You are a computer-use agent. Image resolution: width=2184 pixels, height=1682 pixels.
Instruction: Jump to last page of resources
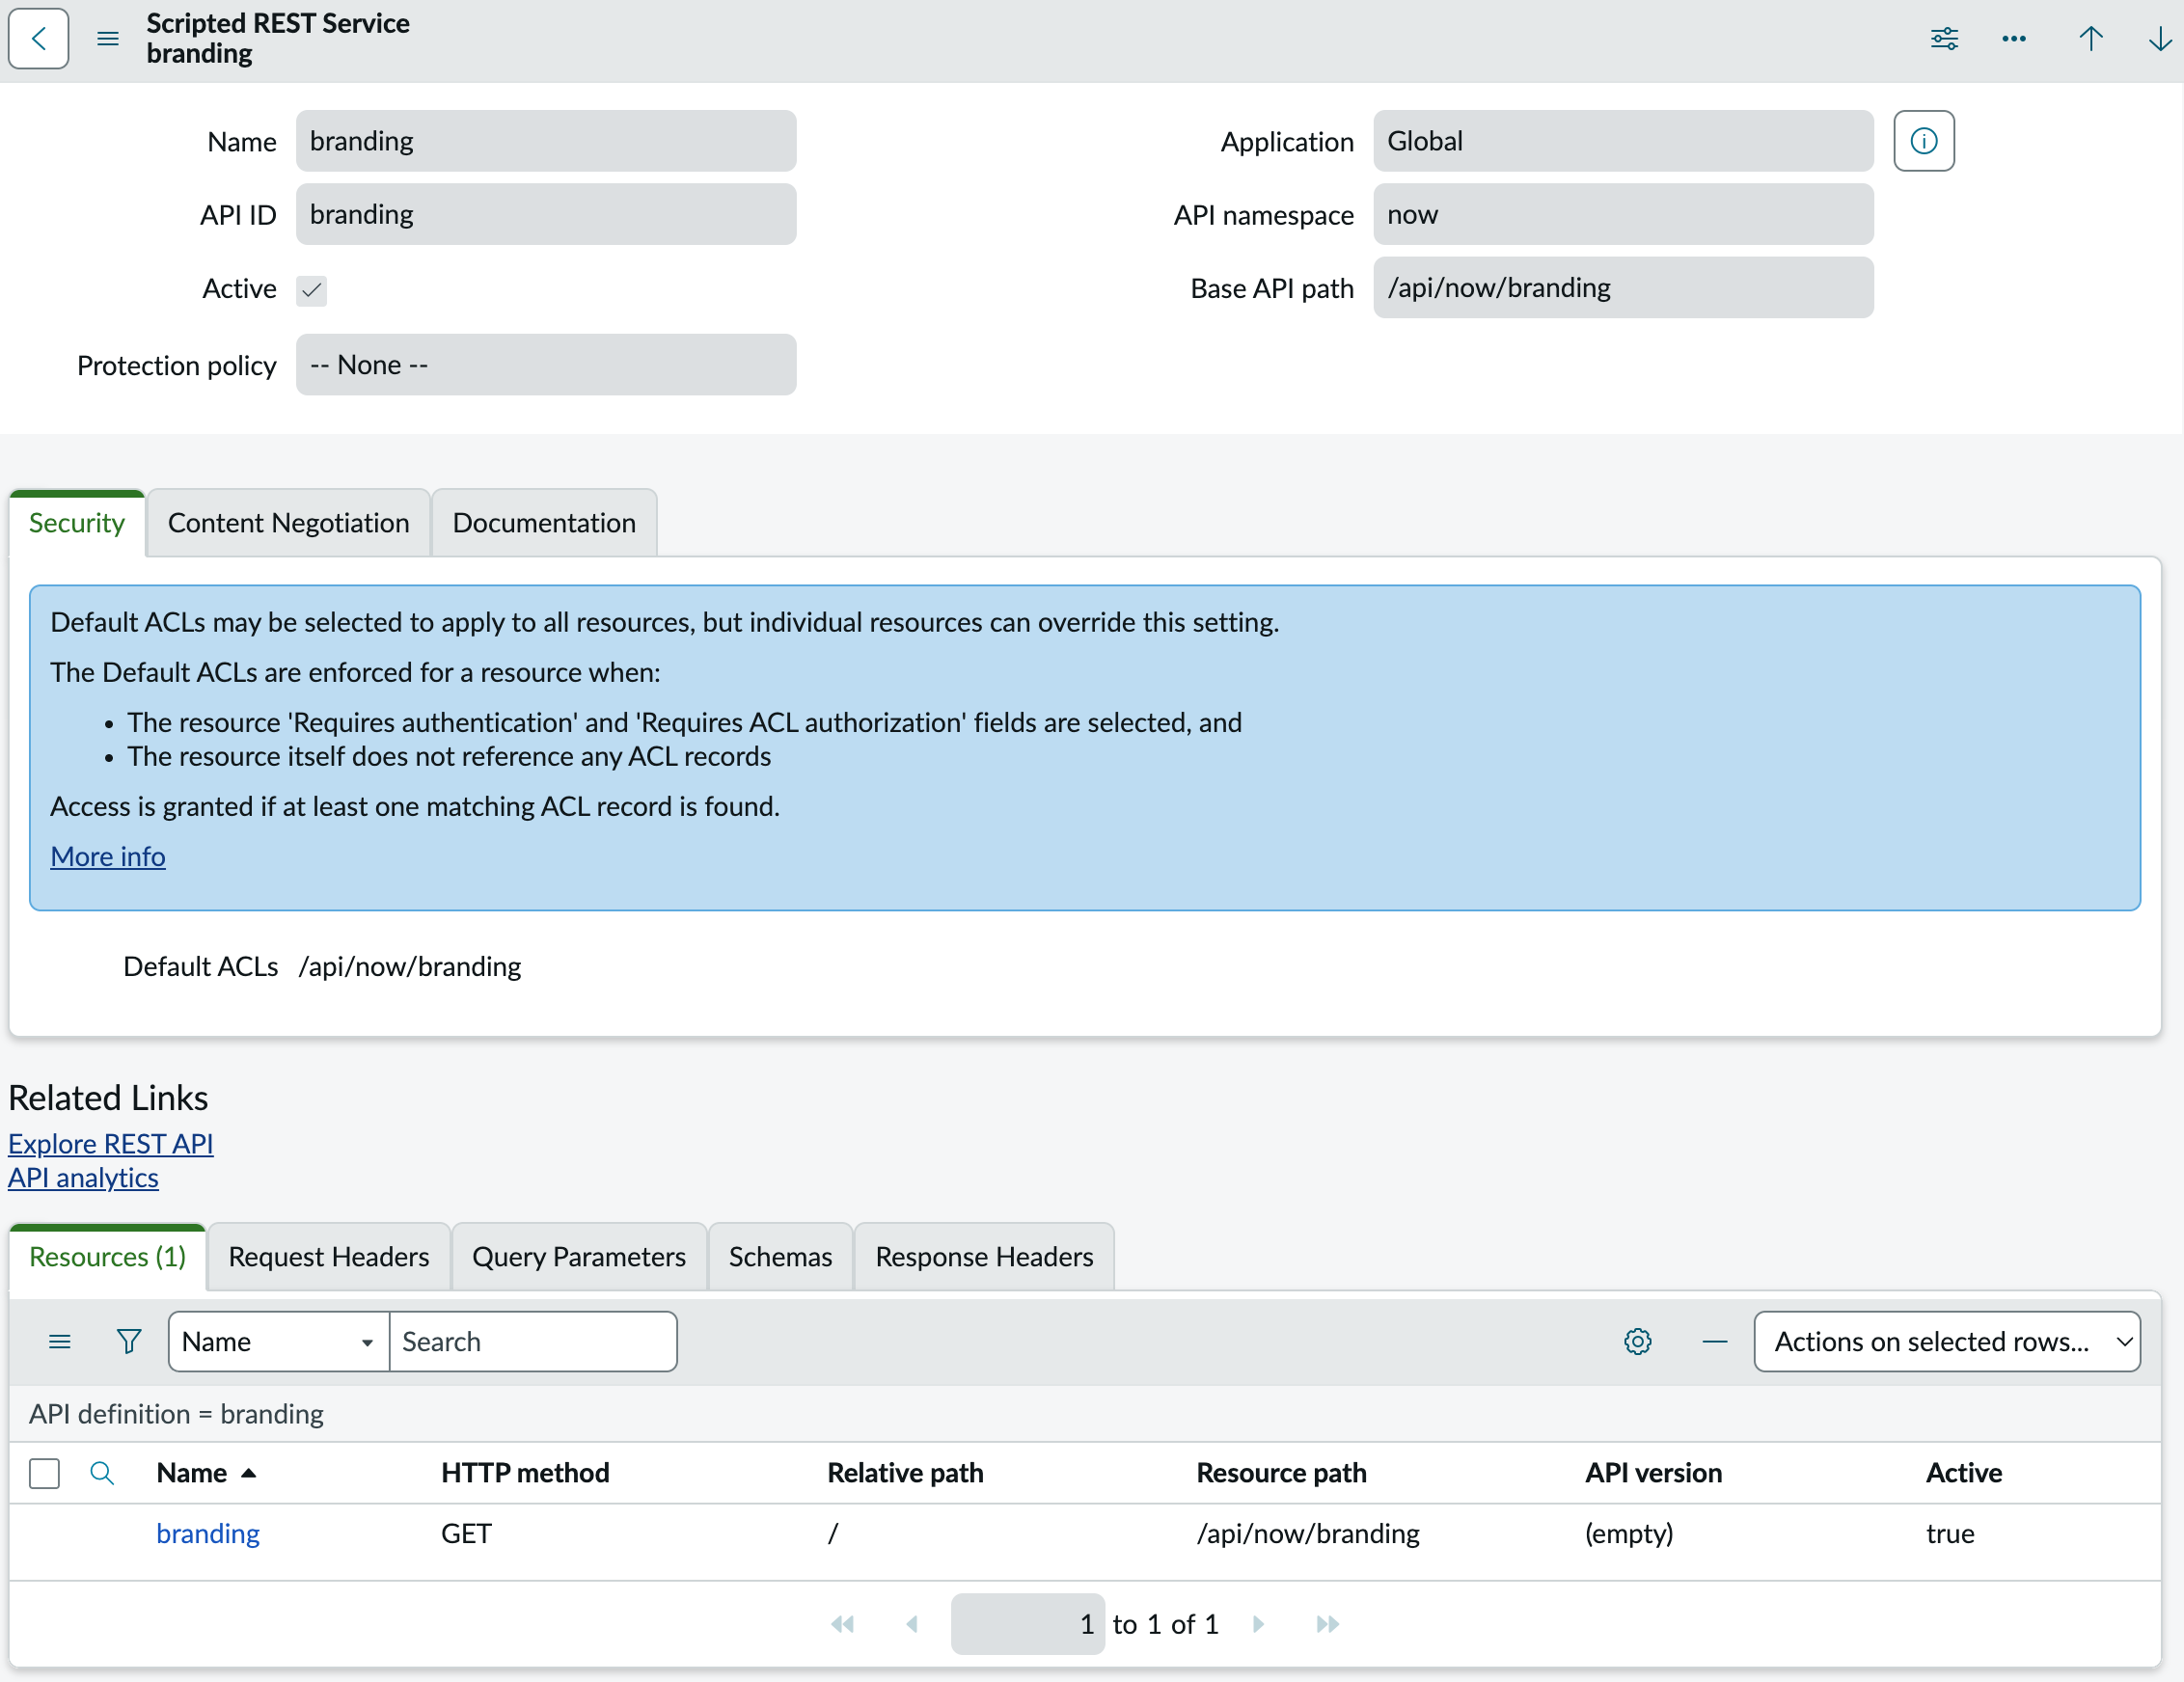[x=1327, y=1624]
